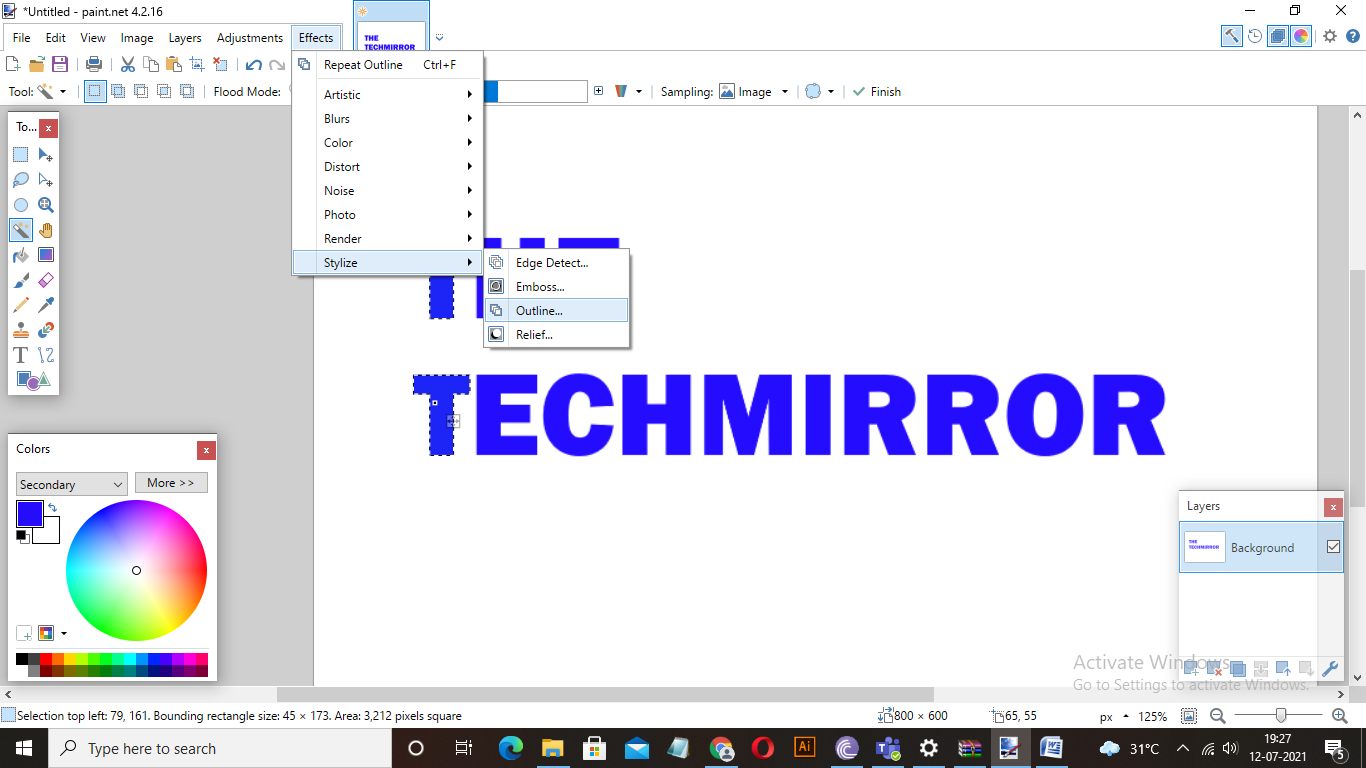Click the More >> button in Colors
This screenshot has height=768, width=1366.
pos(171,483)
